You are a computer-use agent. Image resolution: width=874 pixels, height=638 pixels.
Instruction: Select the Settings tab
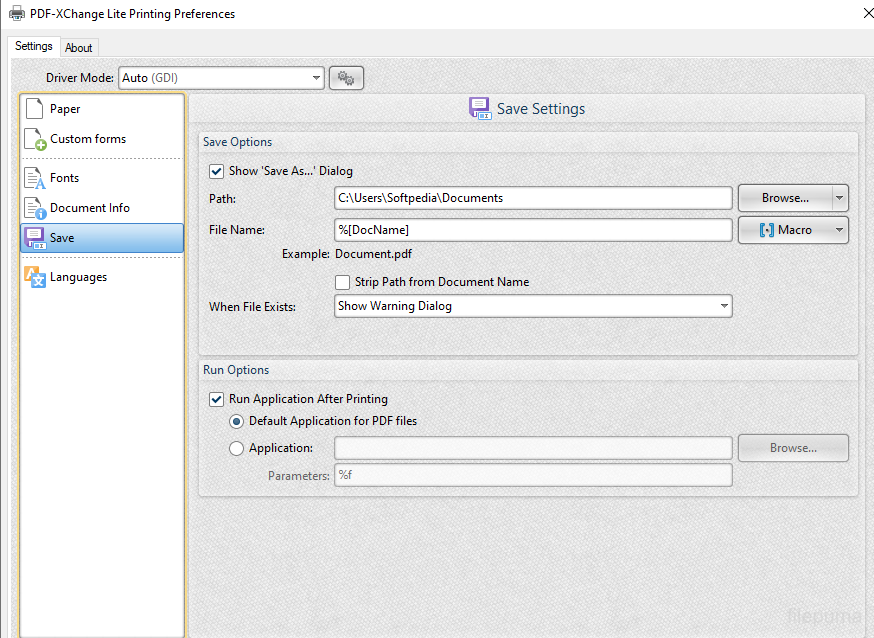pyautogui.click(x=34, y=47)
